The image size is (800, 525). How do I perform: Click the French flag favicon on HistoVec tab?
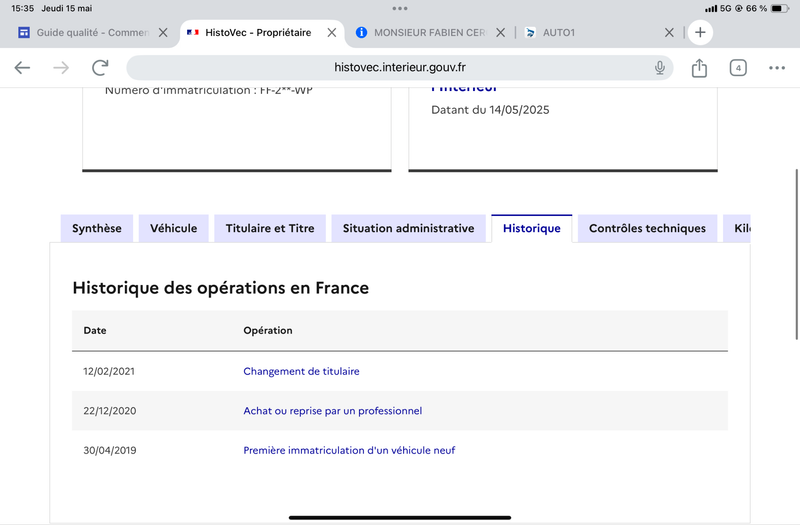[x=193, y=32]
